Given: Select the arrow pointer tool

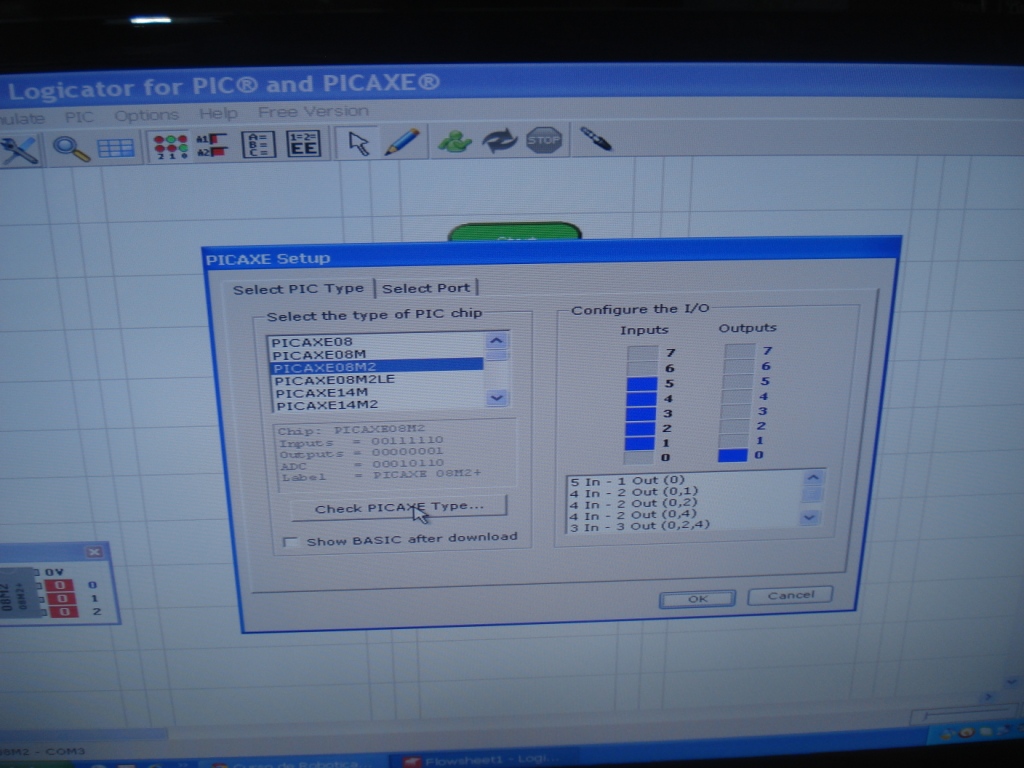Looking at the screenshot, I should coord(359,142).
